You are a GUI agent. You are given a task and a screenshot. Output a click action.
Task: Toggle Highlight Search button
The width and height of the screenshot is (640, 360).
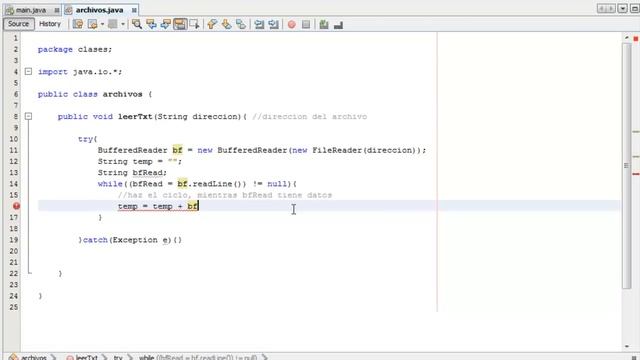[180, 24]
